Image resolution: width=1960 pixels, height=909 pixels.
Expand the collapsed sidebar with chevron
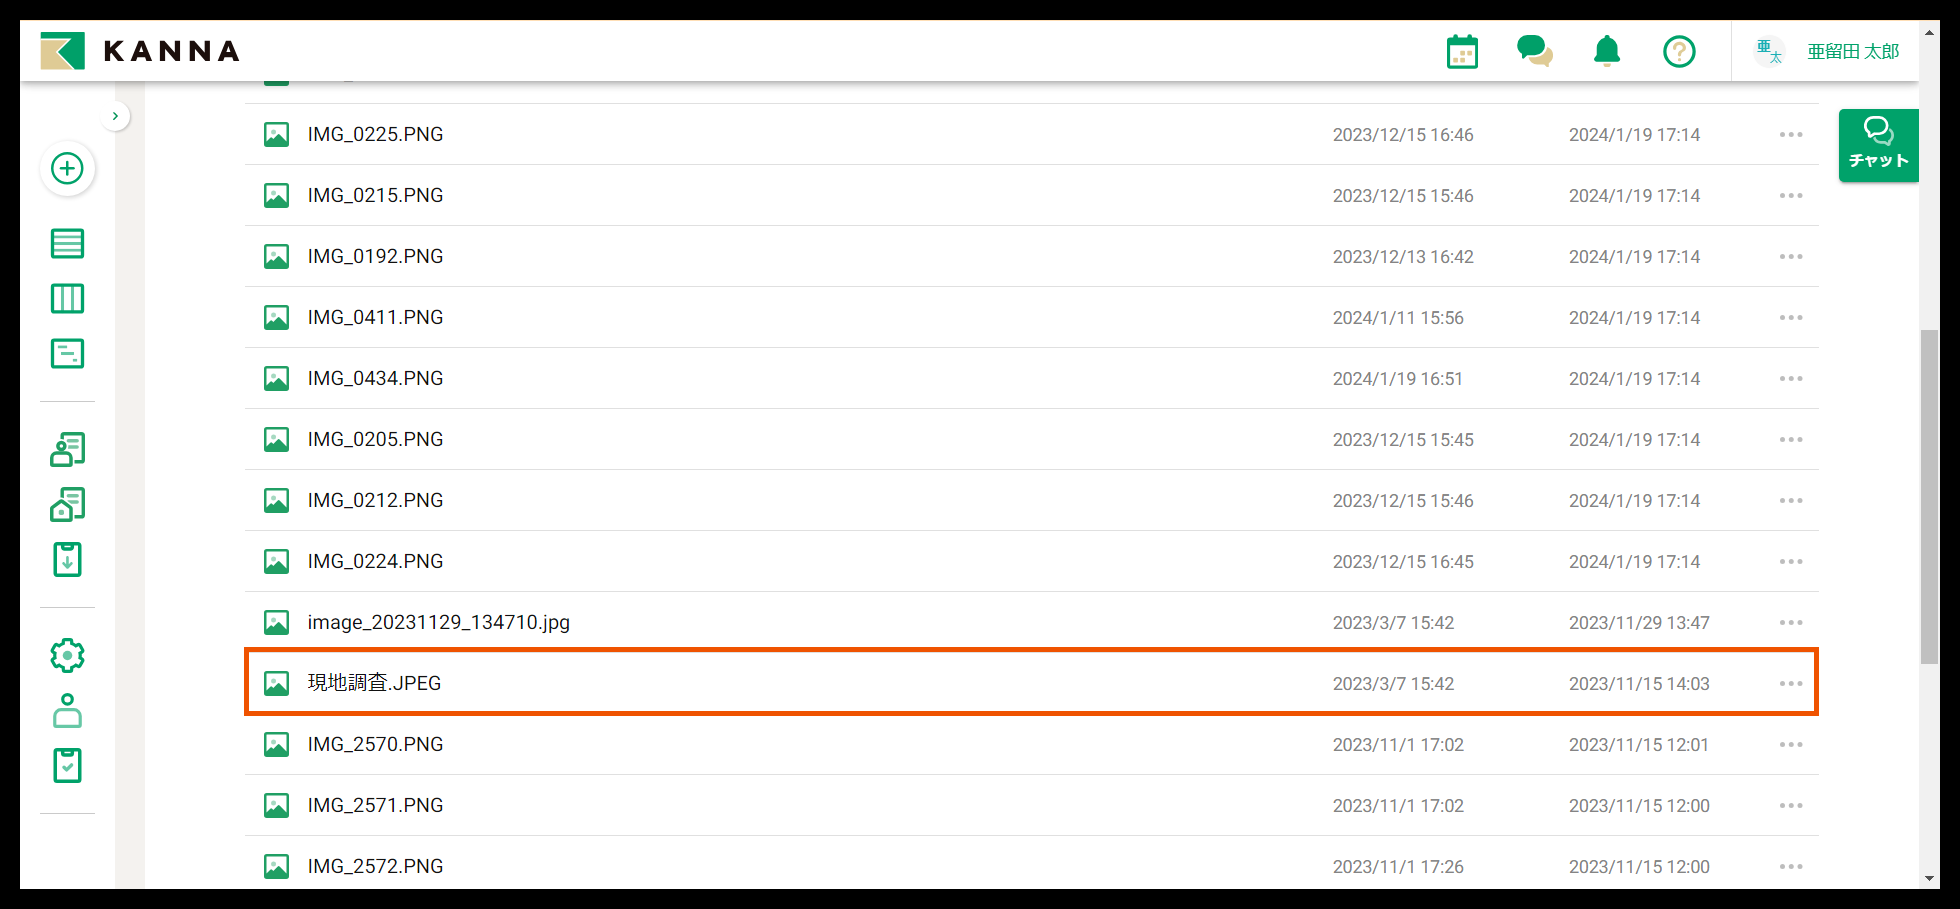[115, 116]
